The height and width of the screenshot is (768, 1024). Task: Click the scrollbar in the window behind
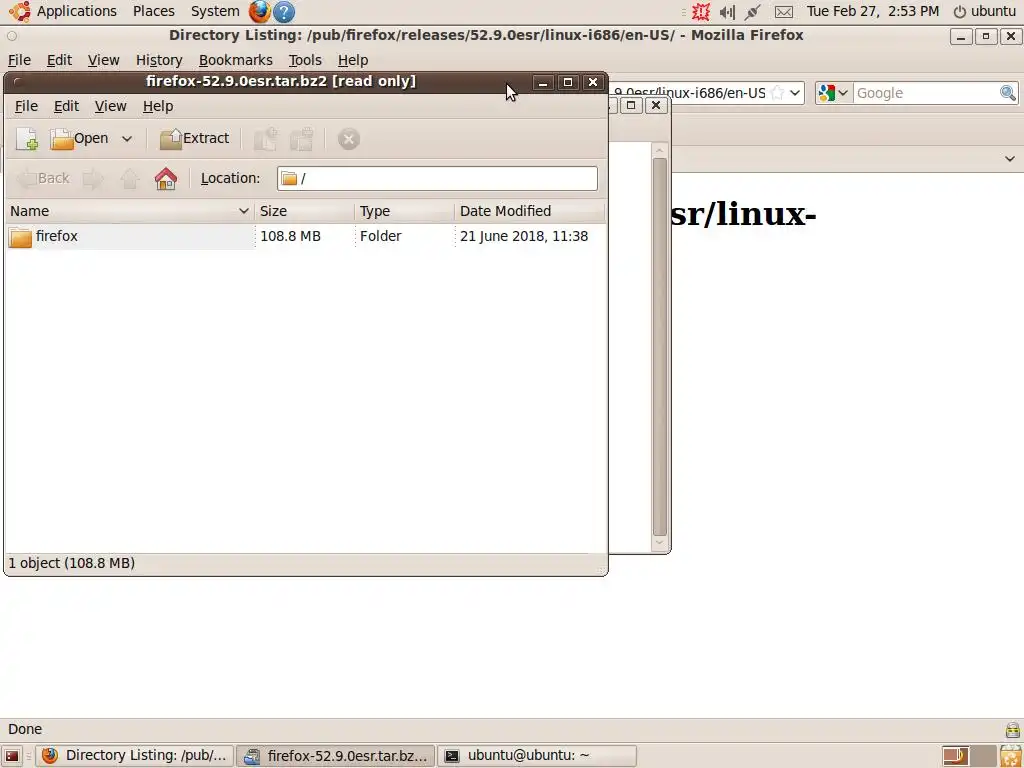click(x=660, y=347)
